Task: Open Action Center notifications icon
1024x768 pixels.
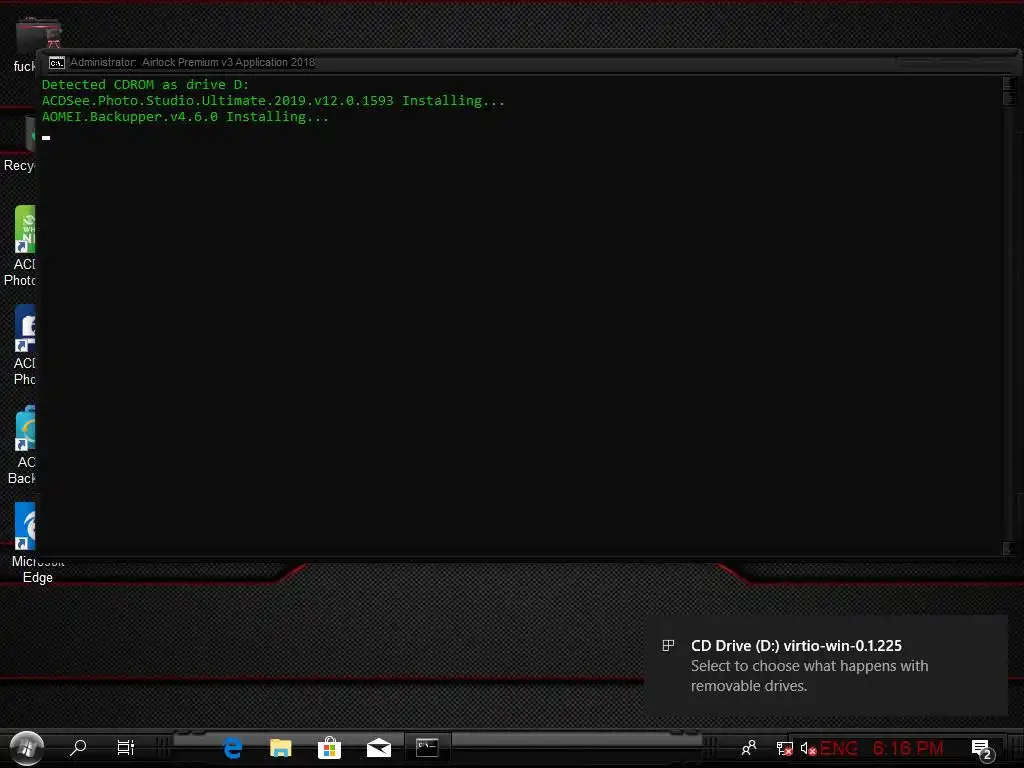Action: [x=982, y=750]
